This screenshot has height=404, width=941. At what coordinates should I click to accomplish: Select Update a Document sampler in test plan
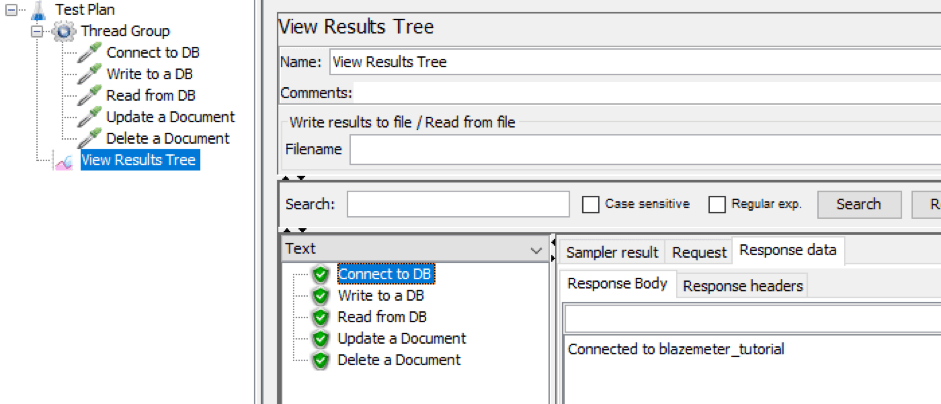click(x=170, y=117)
